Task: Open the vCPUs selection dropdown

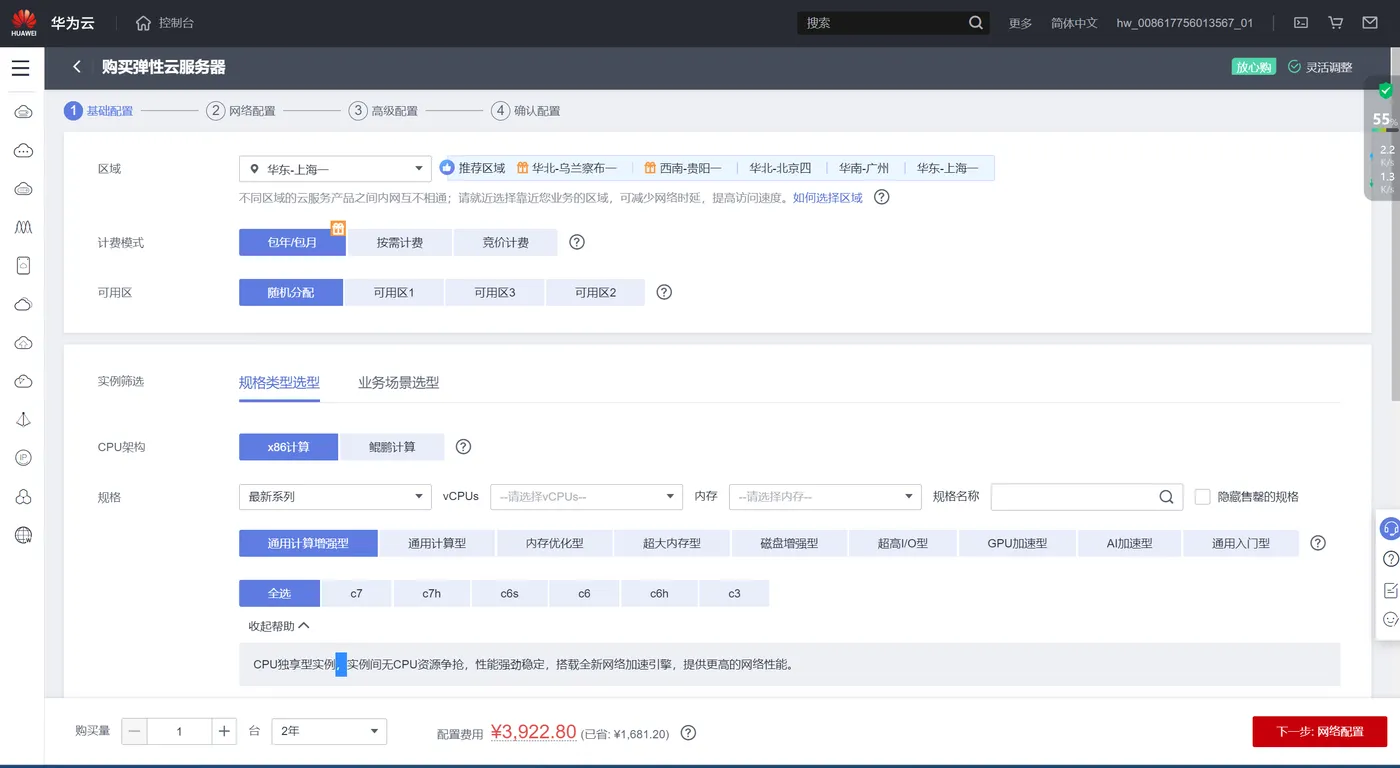Action: click(586, 497)
